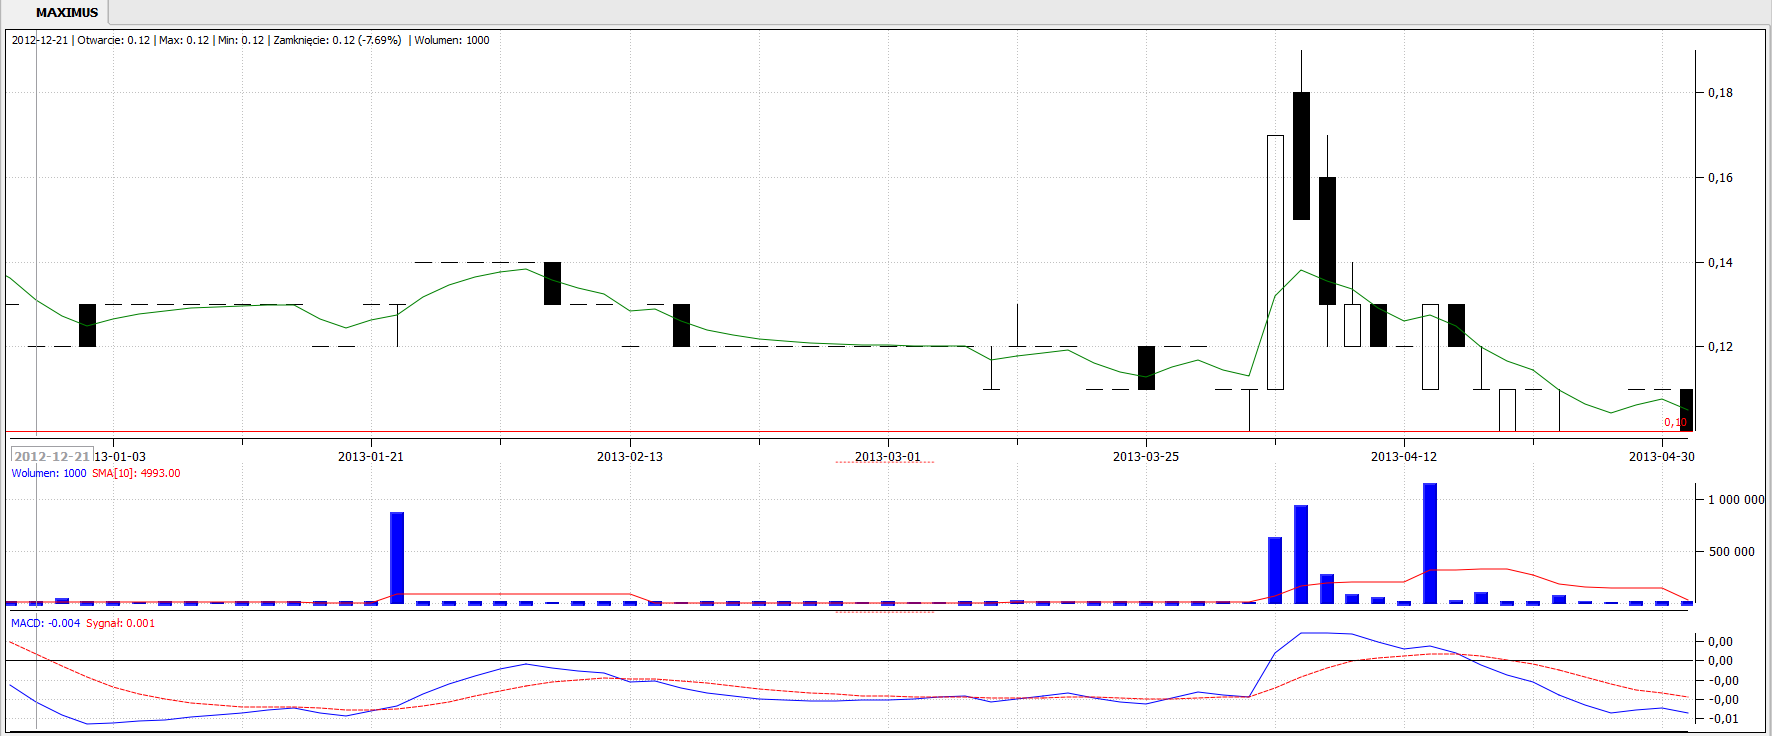The width and height of the screenshot is (1772, 736).
Task: Click the red 0,10 last price label
Action: [1674, 422]
